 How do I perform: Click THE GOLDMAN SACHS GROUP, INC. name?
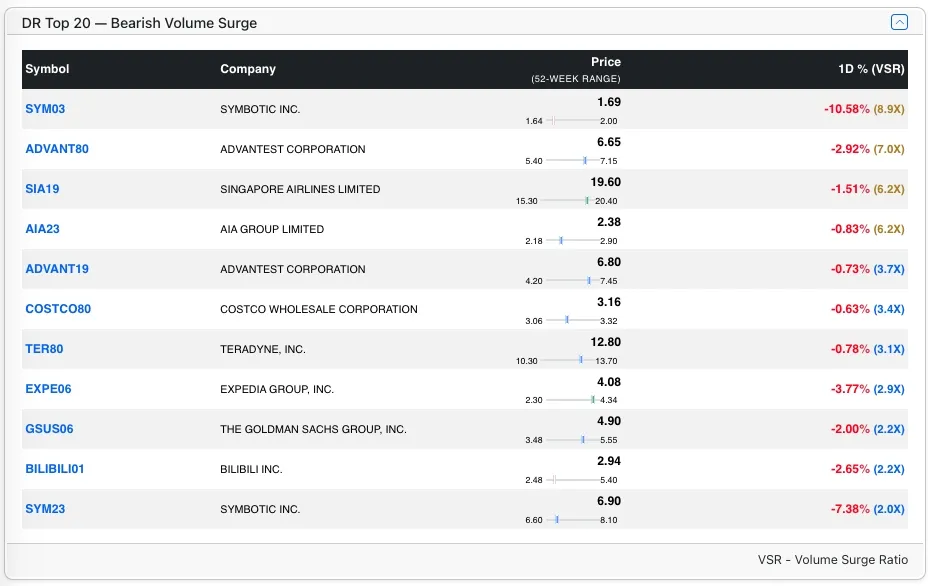pos(314,429)
